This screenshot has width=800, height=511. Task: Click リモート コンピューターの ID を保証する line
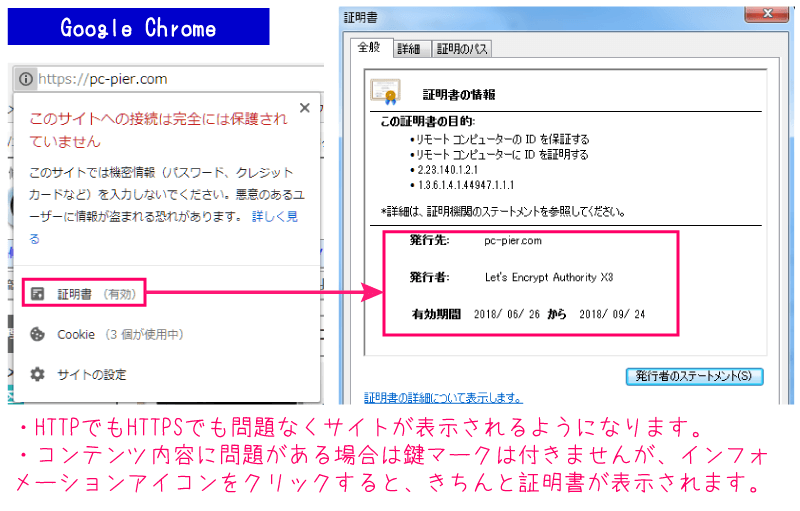[x=502, y=139]
